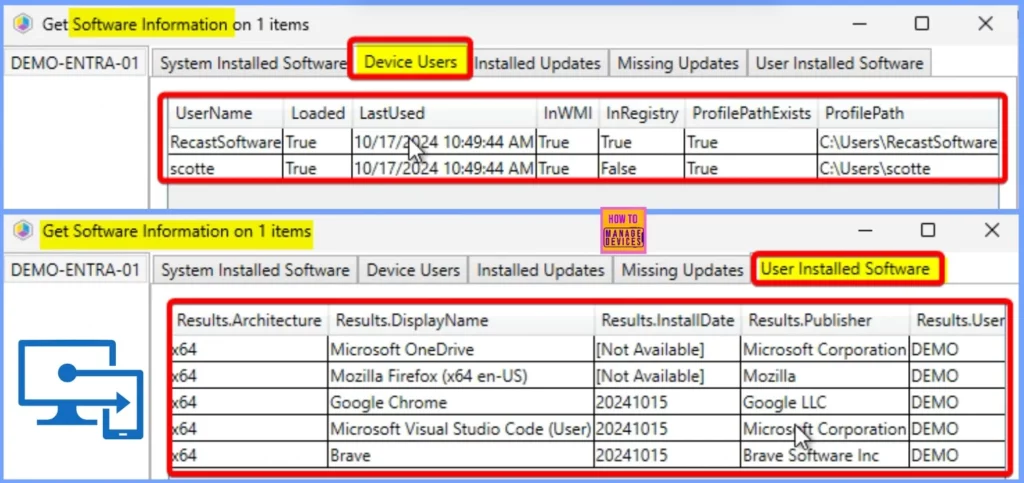Select the scotte username cell
The width and height of the screenshot is (1024, 483).
[x=226, y=168]
